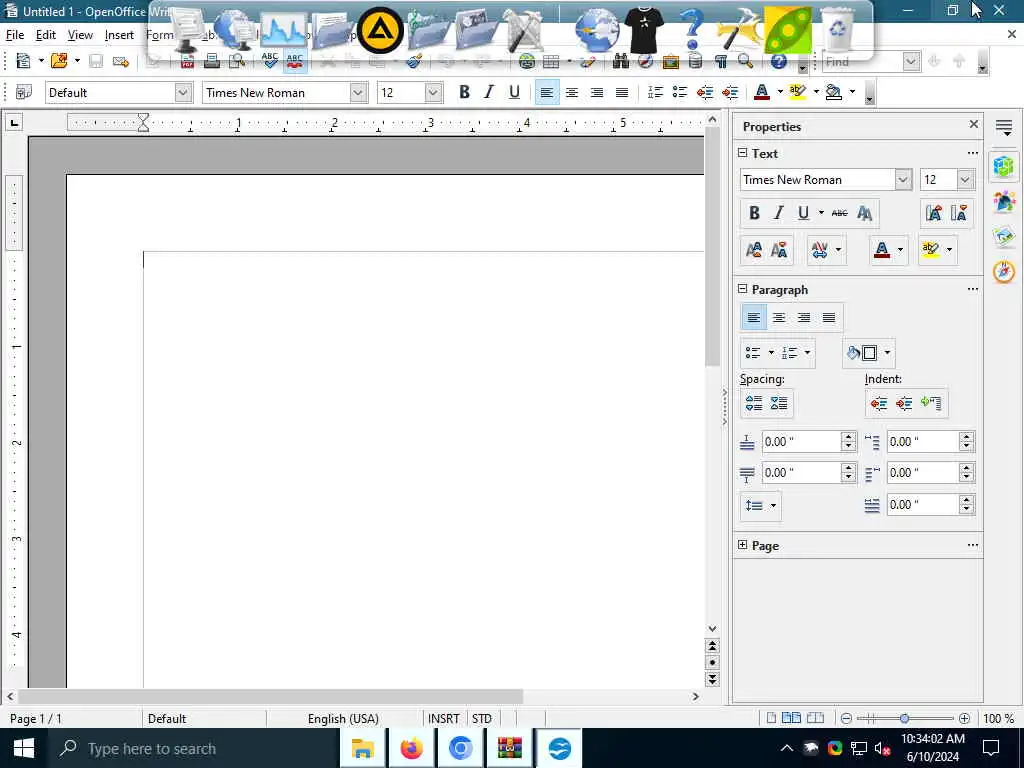Apply the sidebar Font Color red A button

pyautogui.click(x=882, y=249)
